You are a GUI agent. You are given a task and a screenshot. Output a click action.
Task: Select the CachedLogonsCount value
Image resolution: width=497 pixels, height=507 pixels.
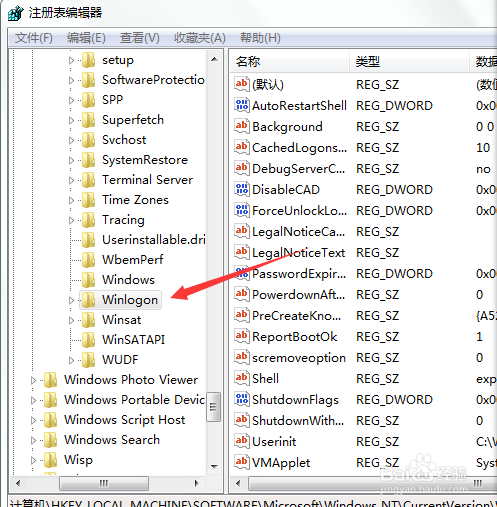tap(299, 148)
